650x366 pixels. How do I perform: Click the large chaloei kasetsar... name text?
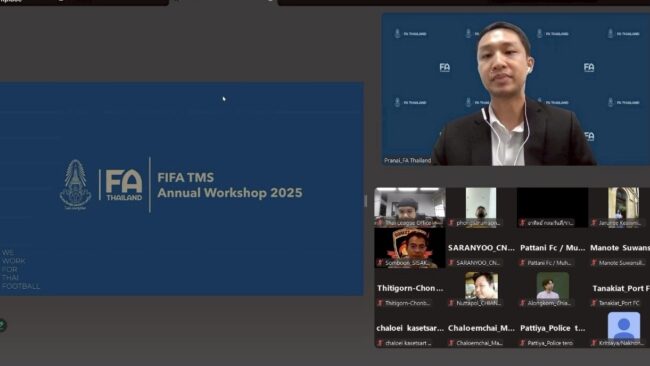pos(410,328)
